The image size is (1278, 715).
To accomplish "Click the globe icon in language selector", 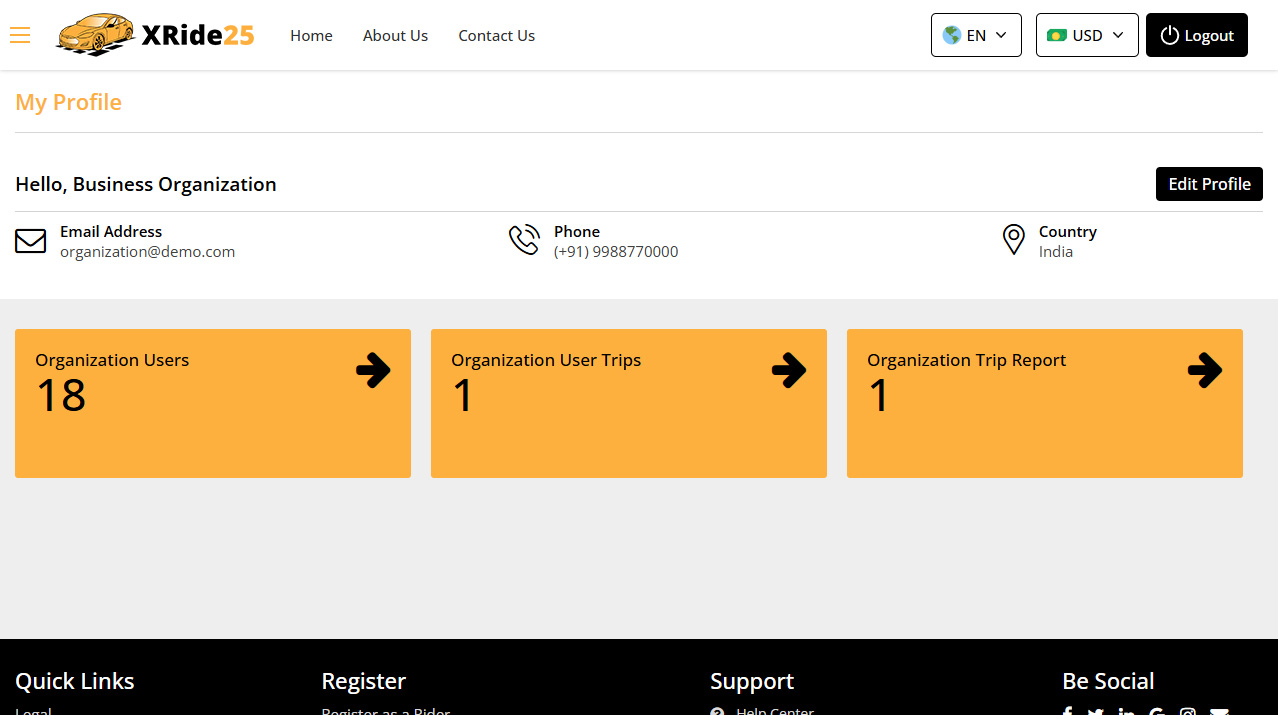I will point(952,35).
